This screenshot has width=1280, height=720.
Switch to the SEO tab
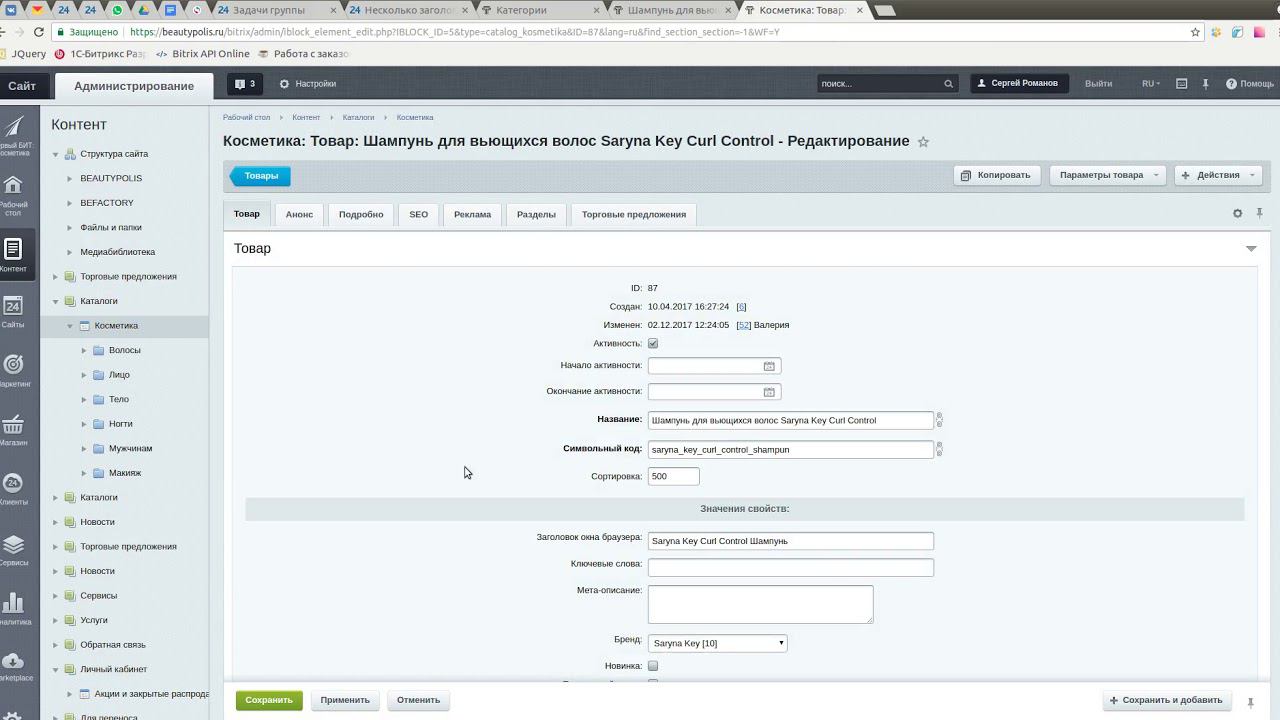coord(418,214)
